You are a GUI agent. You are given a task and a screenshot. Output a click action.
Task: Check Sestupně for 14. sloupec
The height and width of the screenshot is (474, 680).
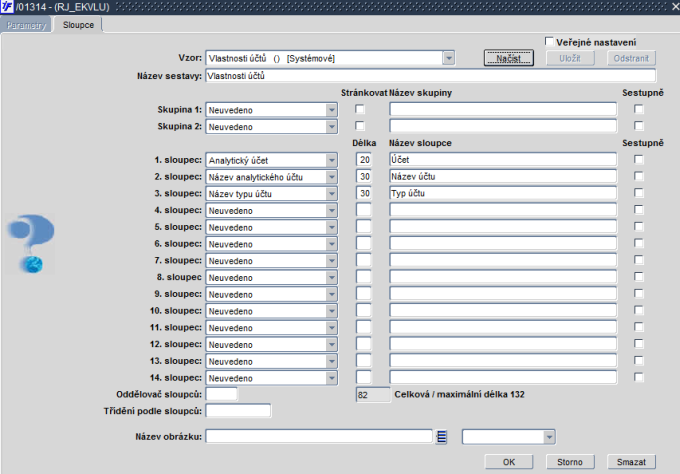(638, 377)
